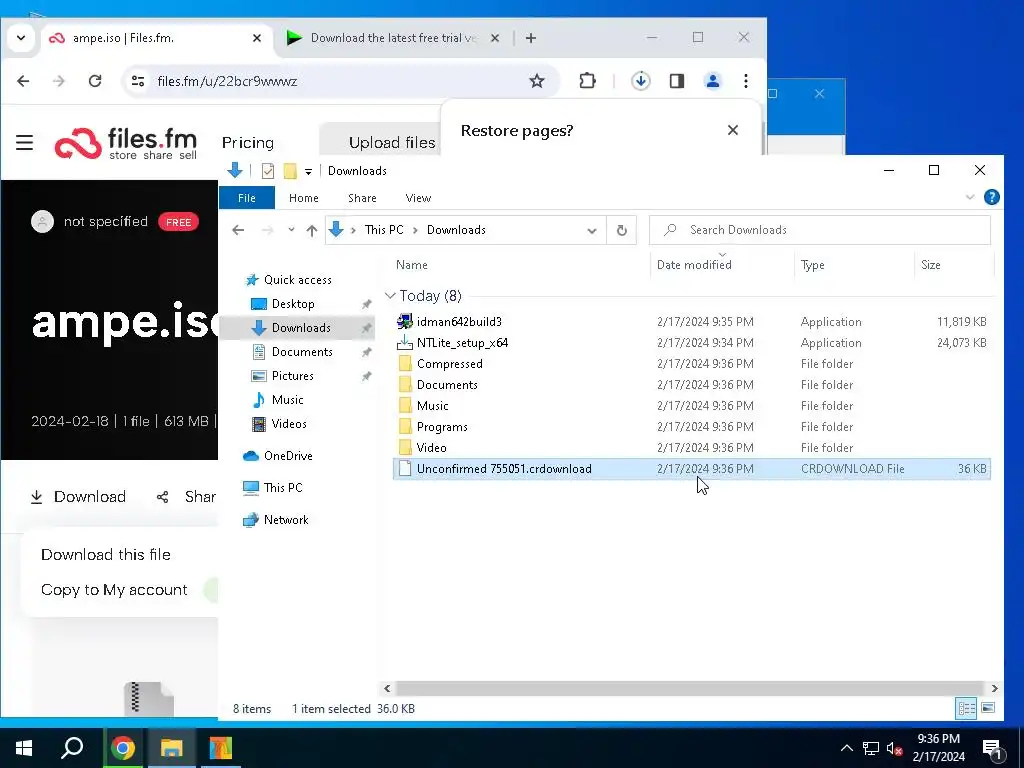The image size is (1024, 768).
Task: Open the Chrome extensions puzzle icon
Action: click(587, 81)
